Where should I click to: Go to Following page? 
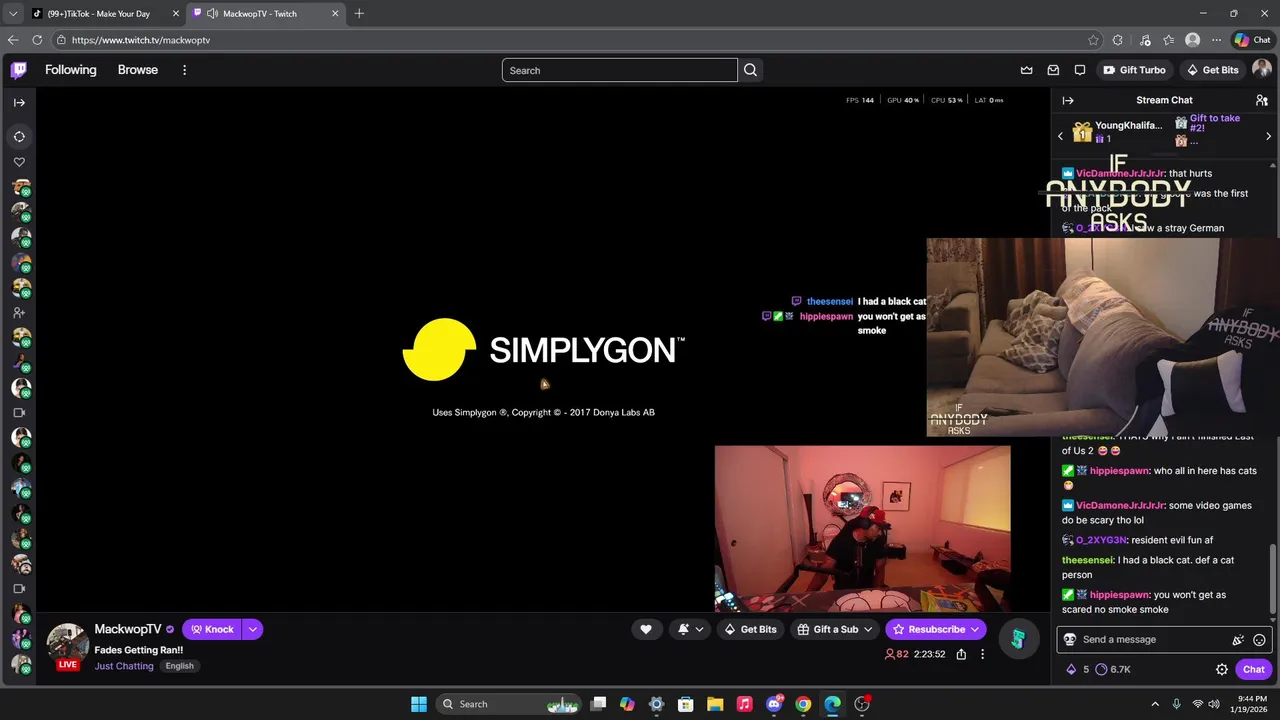coord(70,70)
